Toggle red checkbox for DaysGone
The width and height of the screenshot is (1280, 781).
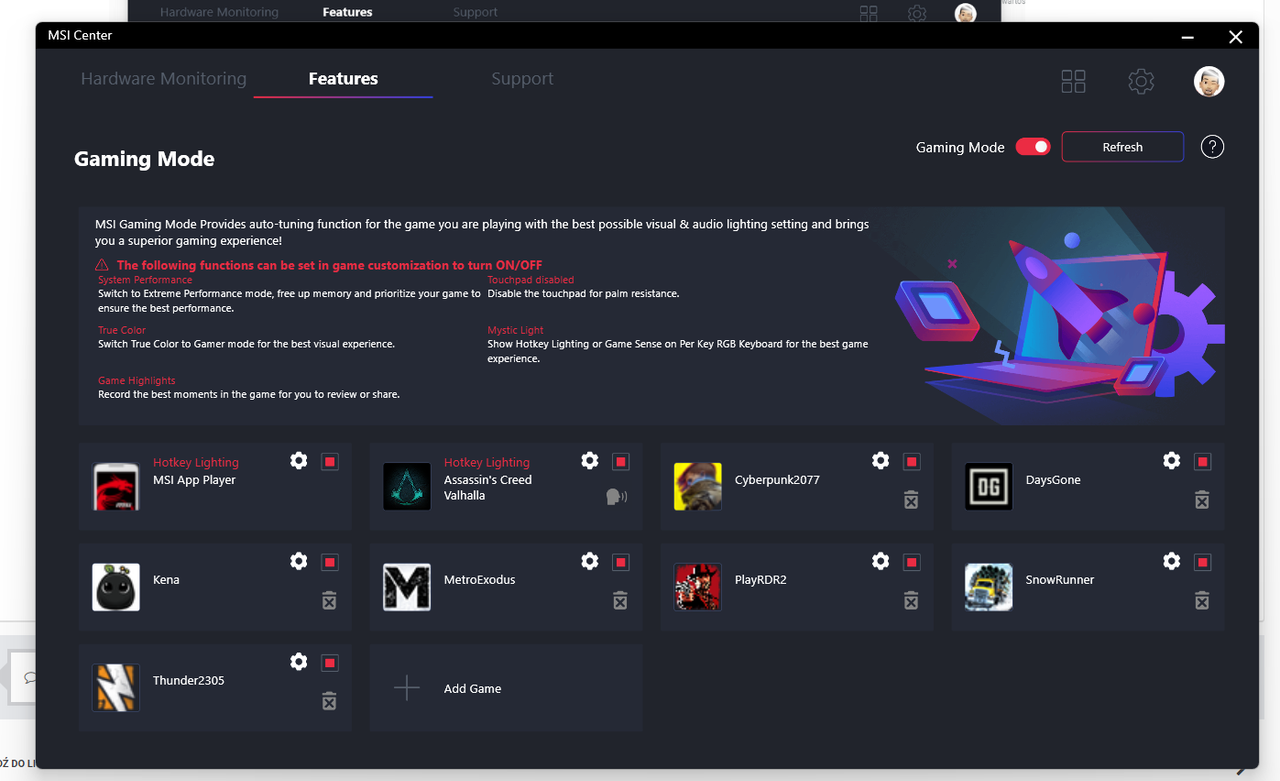[x=1203, y=461]
